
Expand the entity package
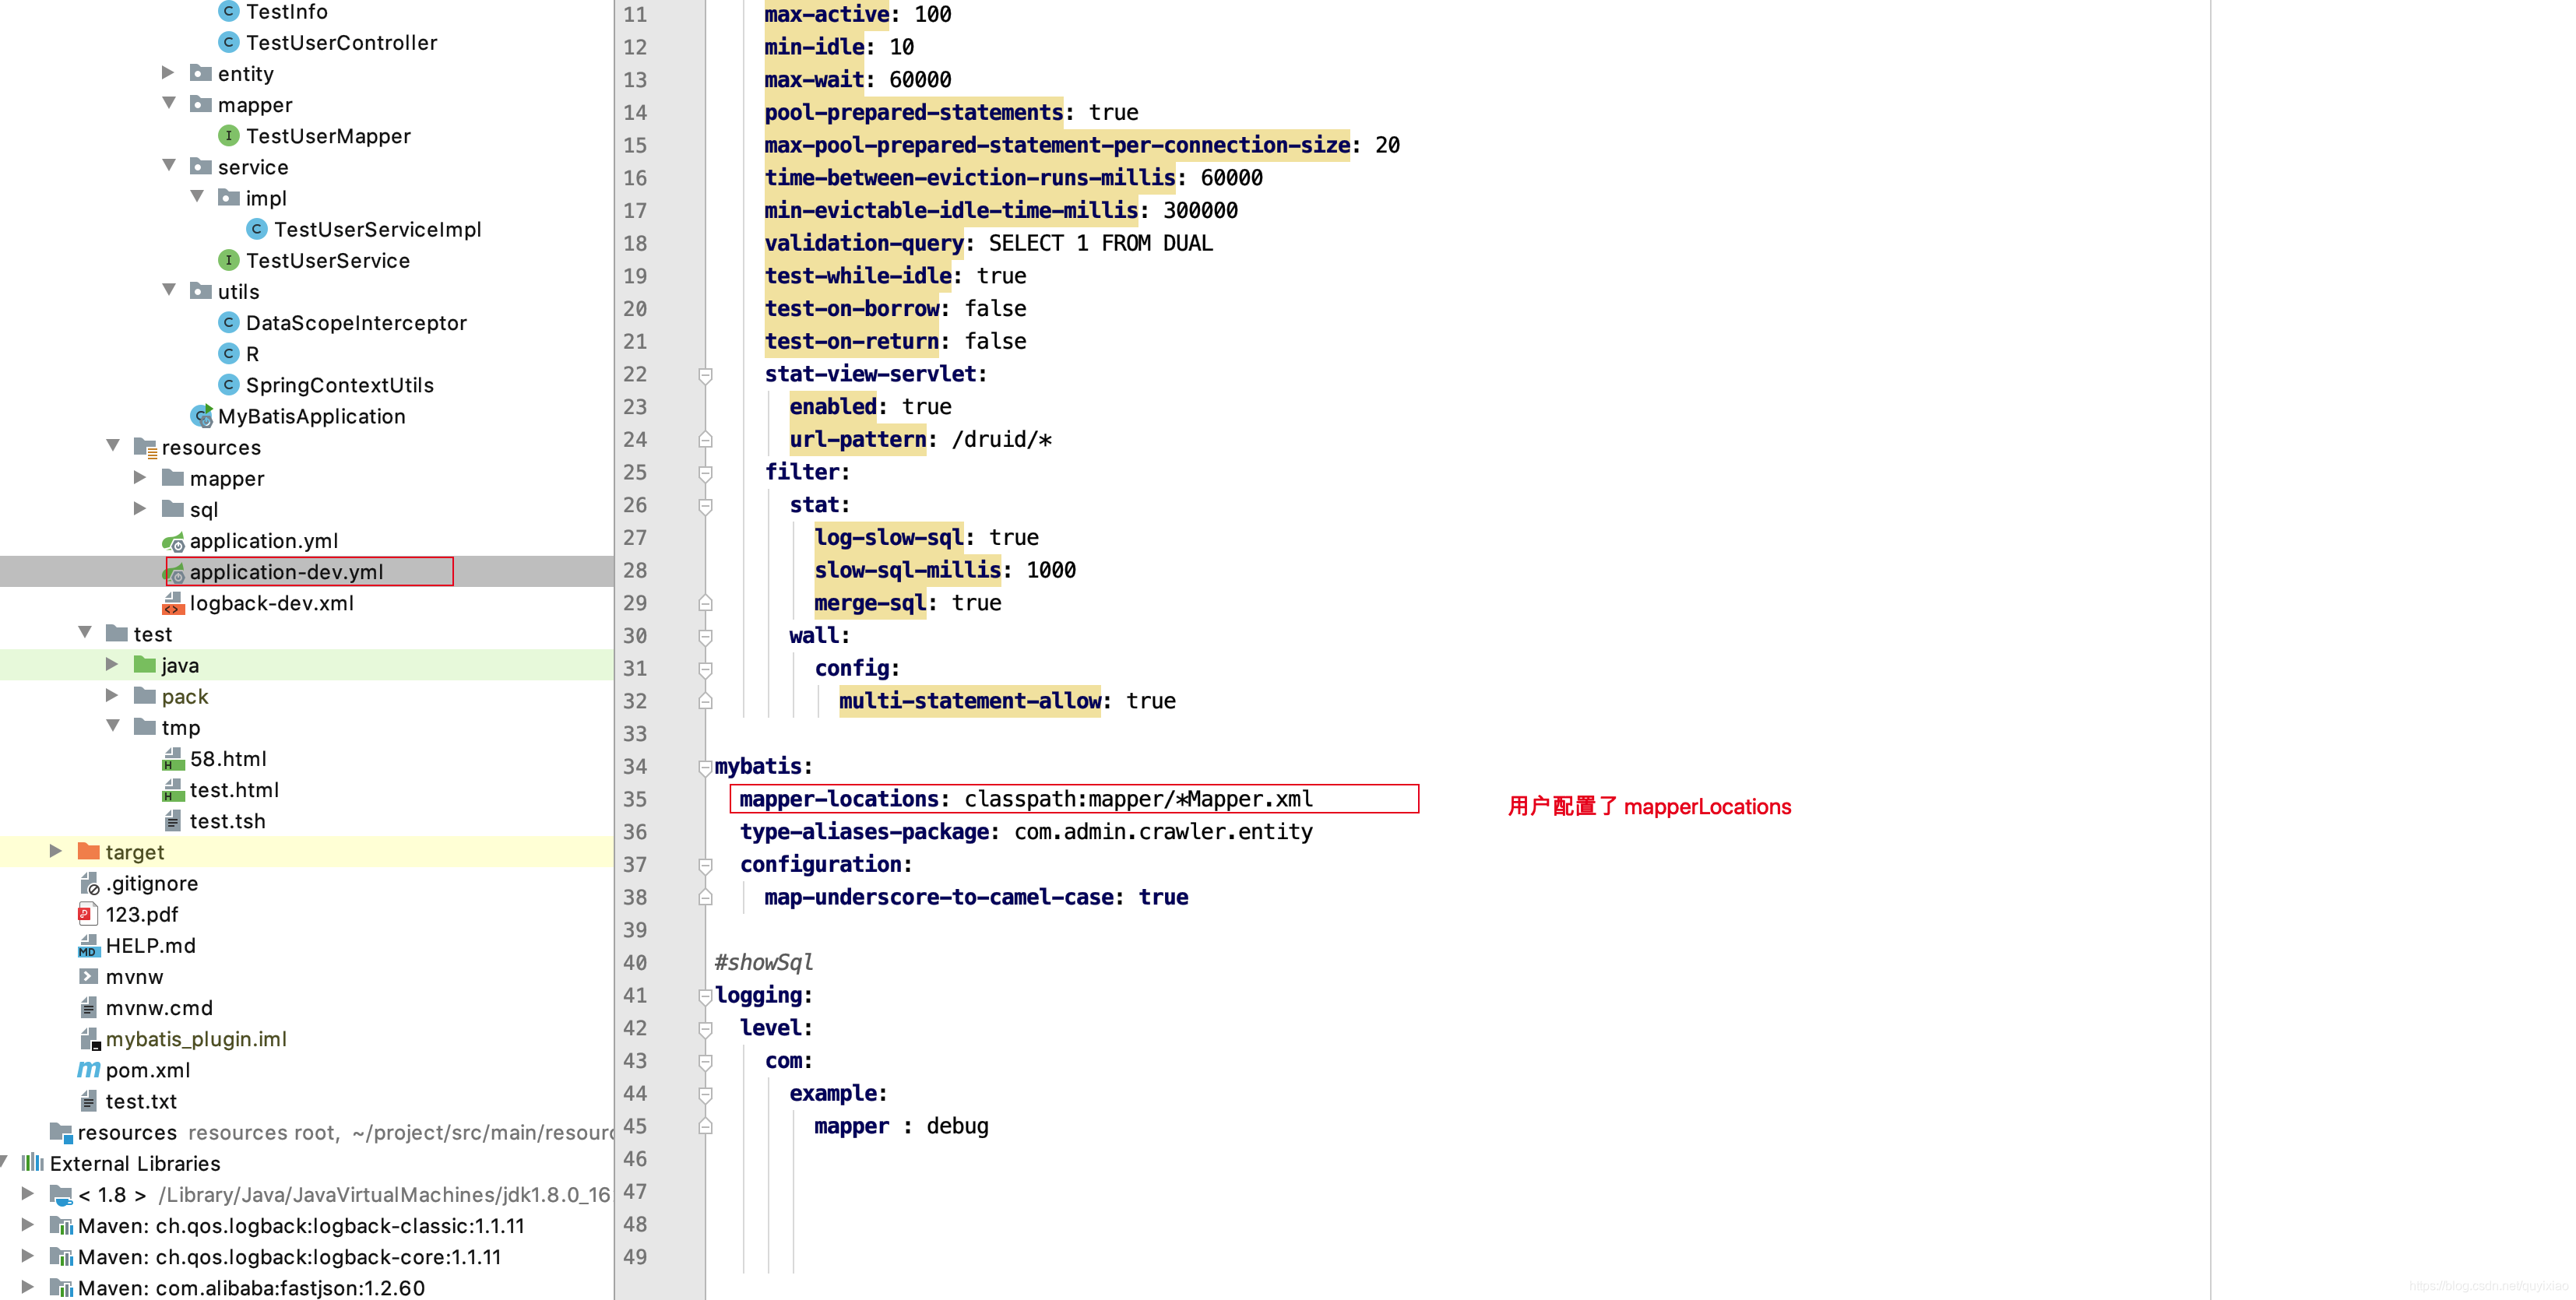168,72
